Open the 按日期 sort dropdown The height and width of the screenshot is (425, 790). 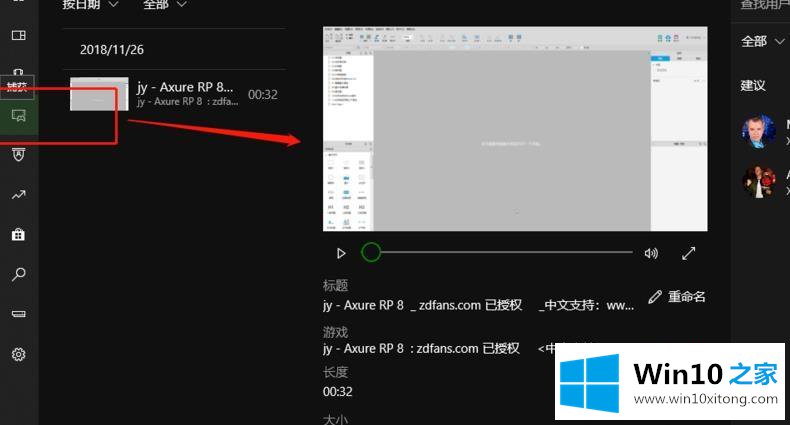pos(90,5)
